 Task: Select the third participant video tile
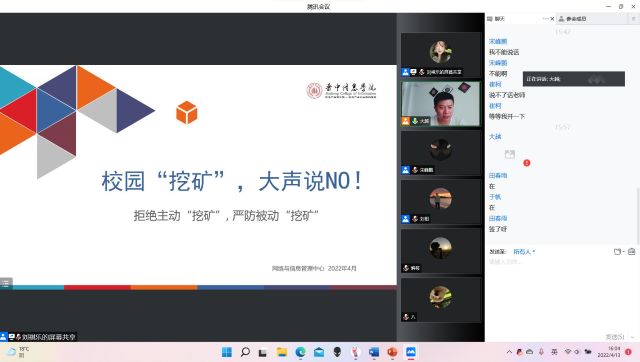[440, 153]
